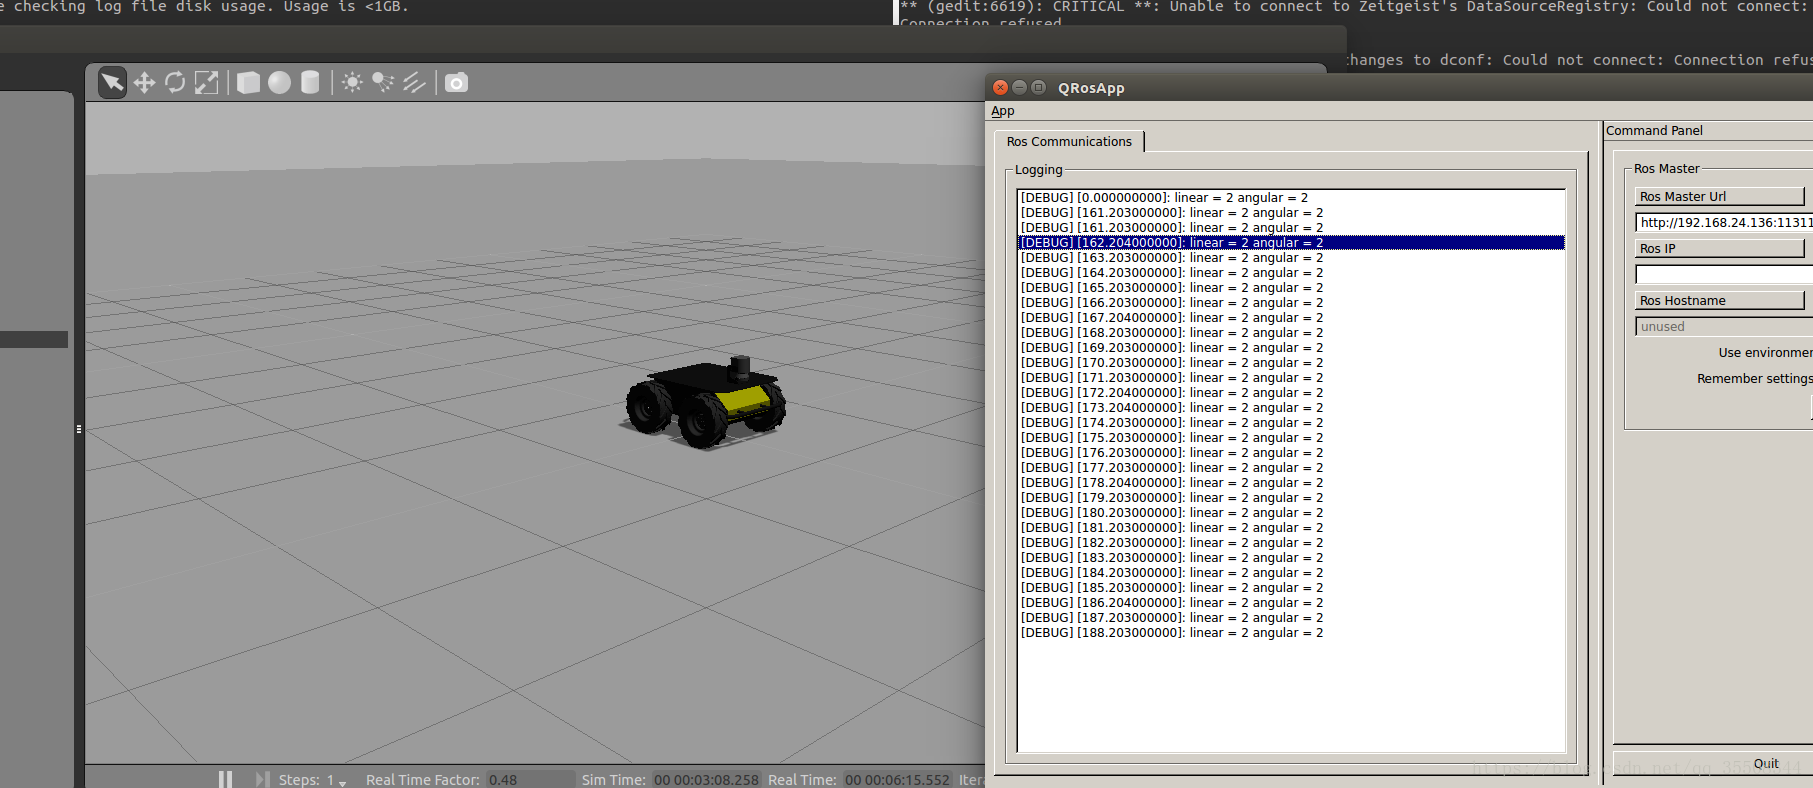Step the simulation forward once
This screenshot has height=788, width=1813.
point(262,779)
